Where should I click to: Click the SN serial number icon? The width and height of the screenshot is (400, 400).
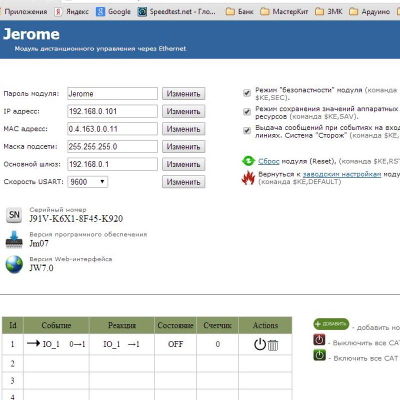point(14,215)
